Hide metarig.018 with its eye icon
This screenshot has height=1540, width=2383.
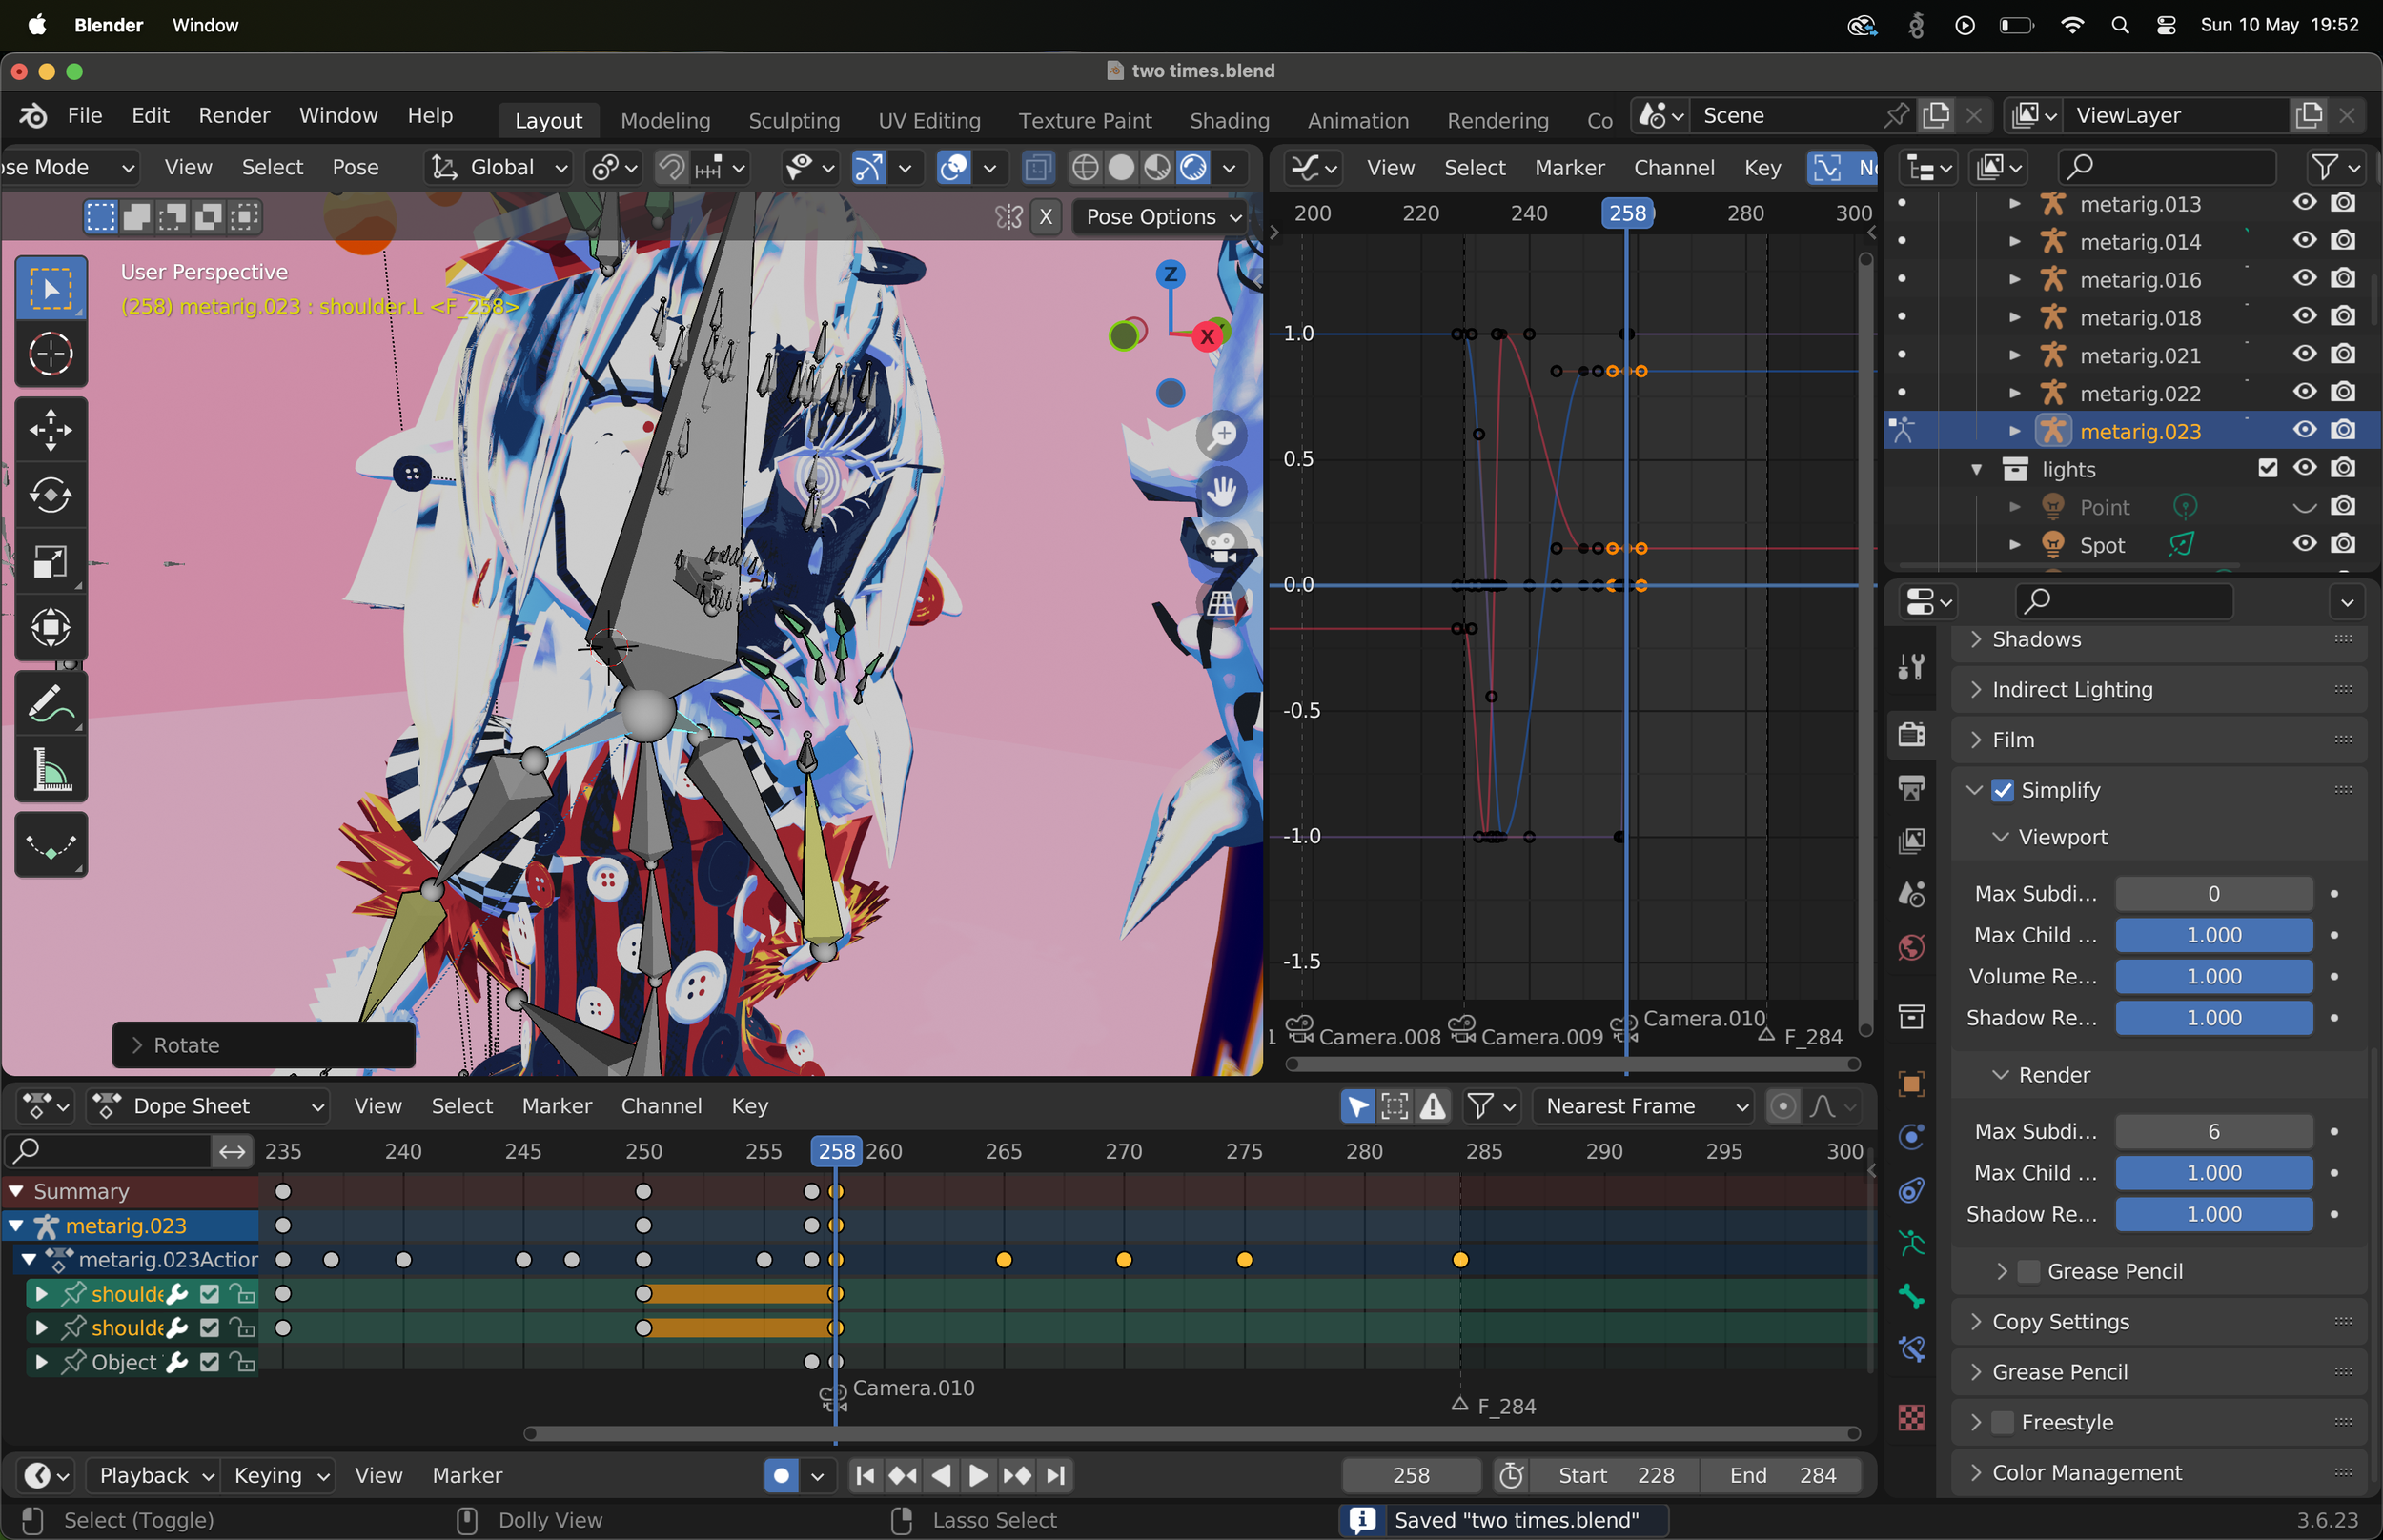pos(2304,317)
